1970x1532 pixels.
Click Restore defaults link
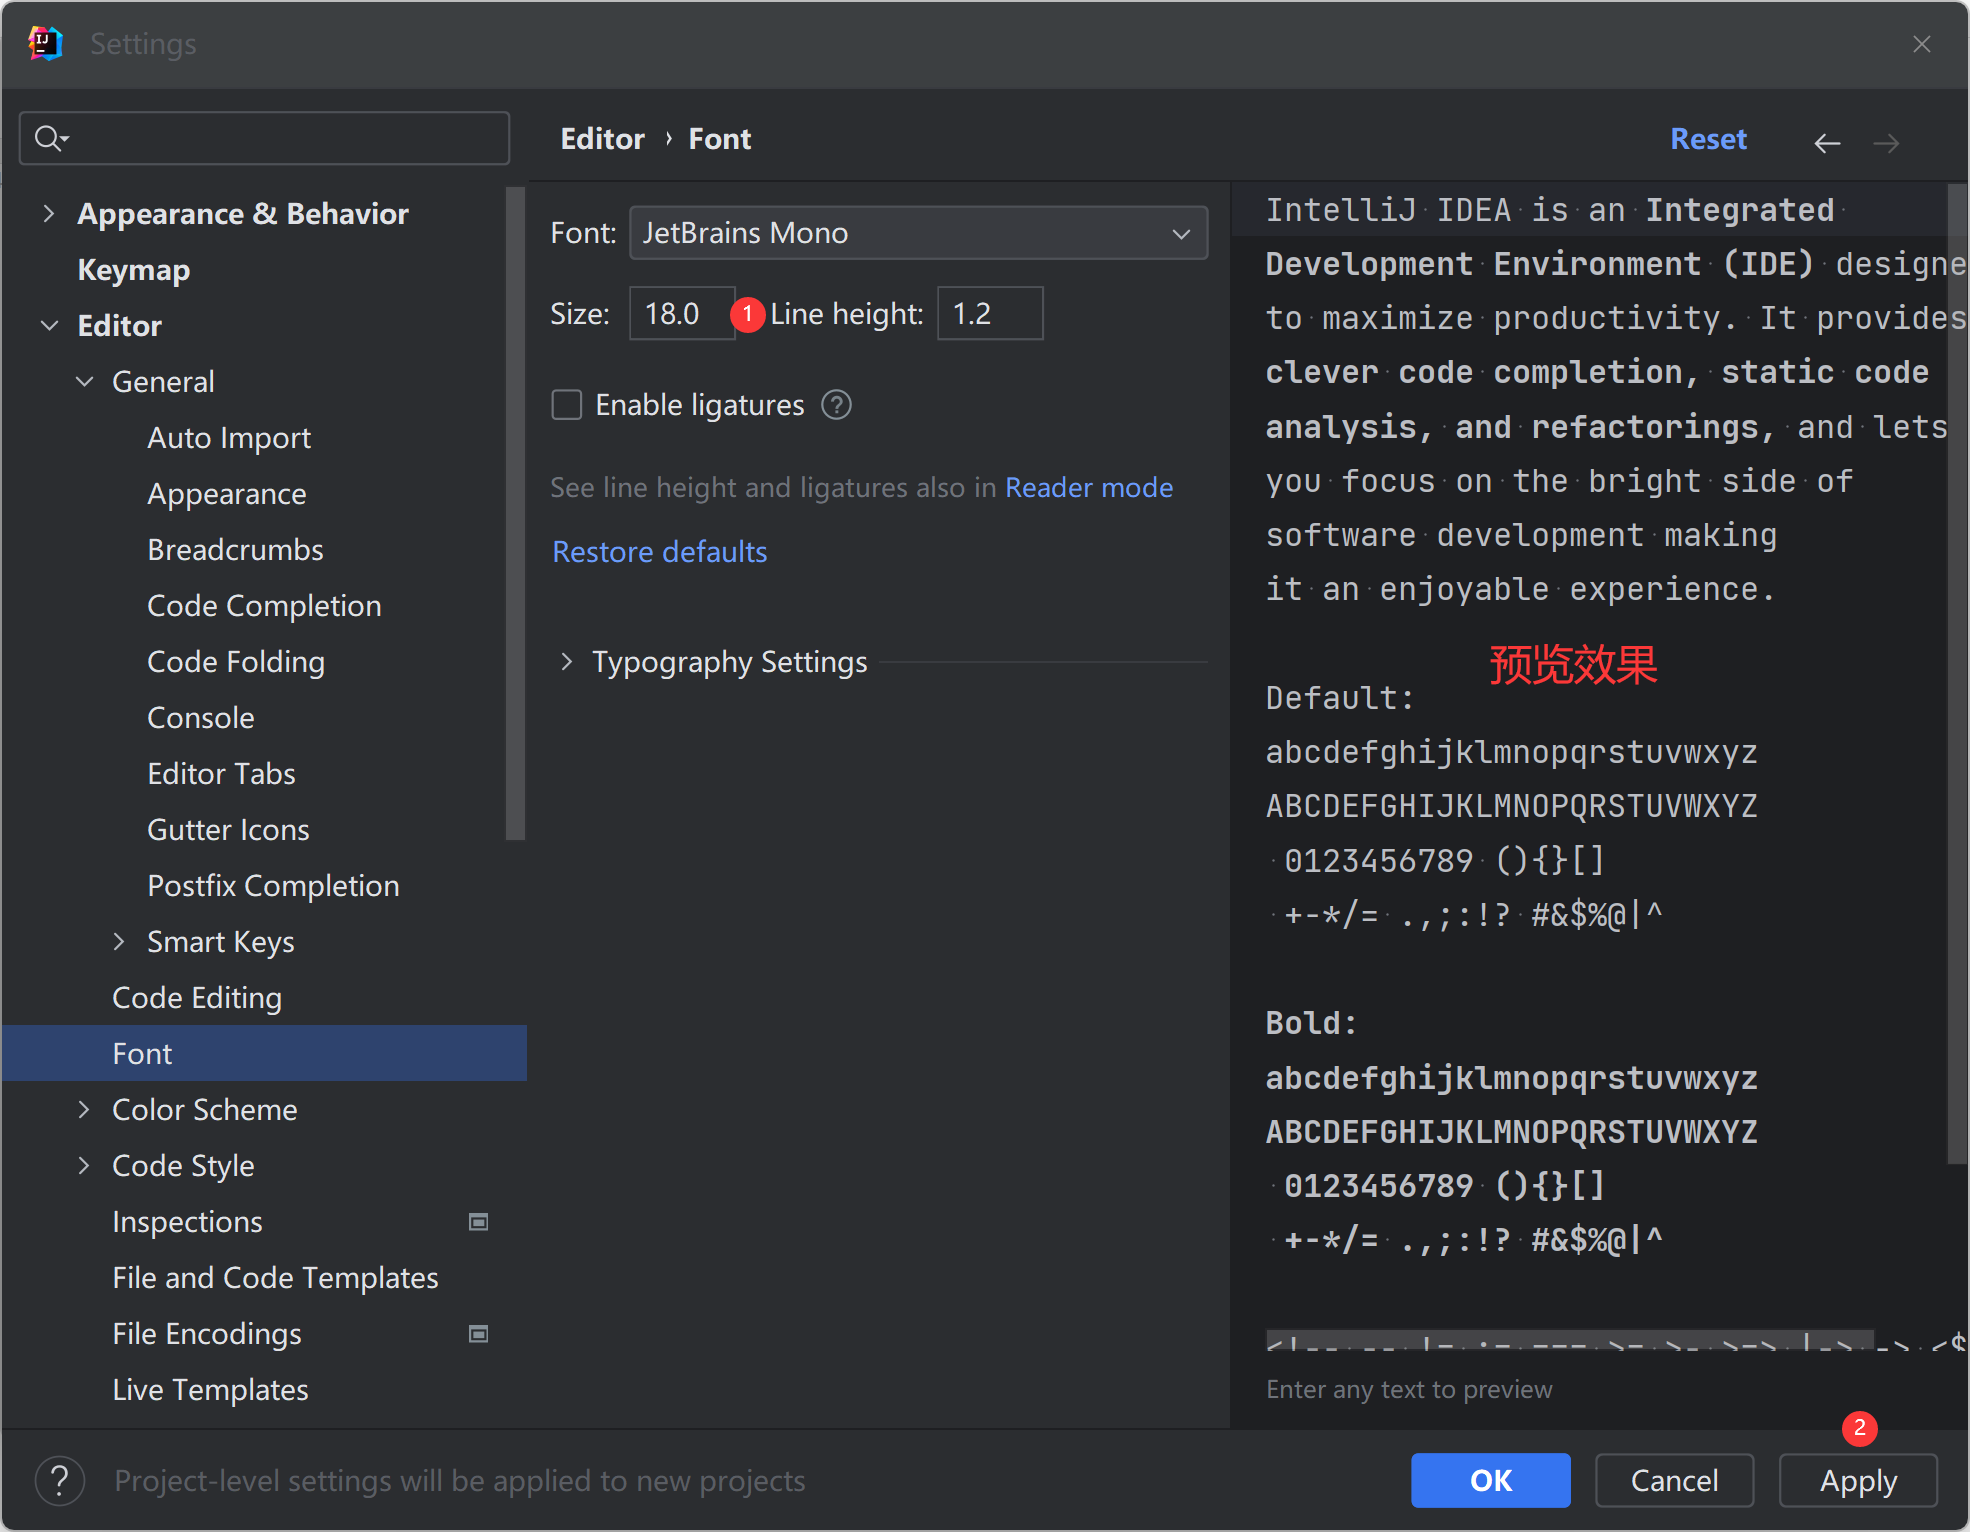point(660,552)
